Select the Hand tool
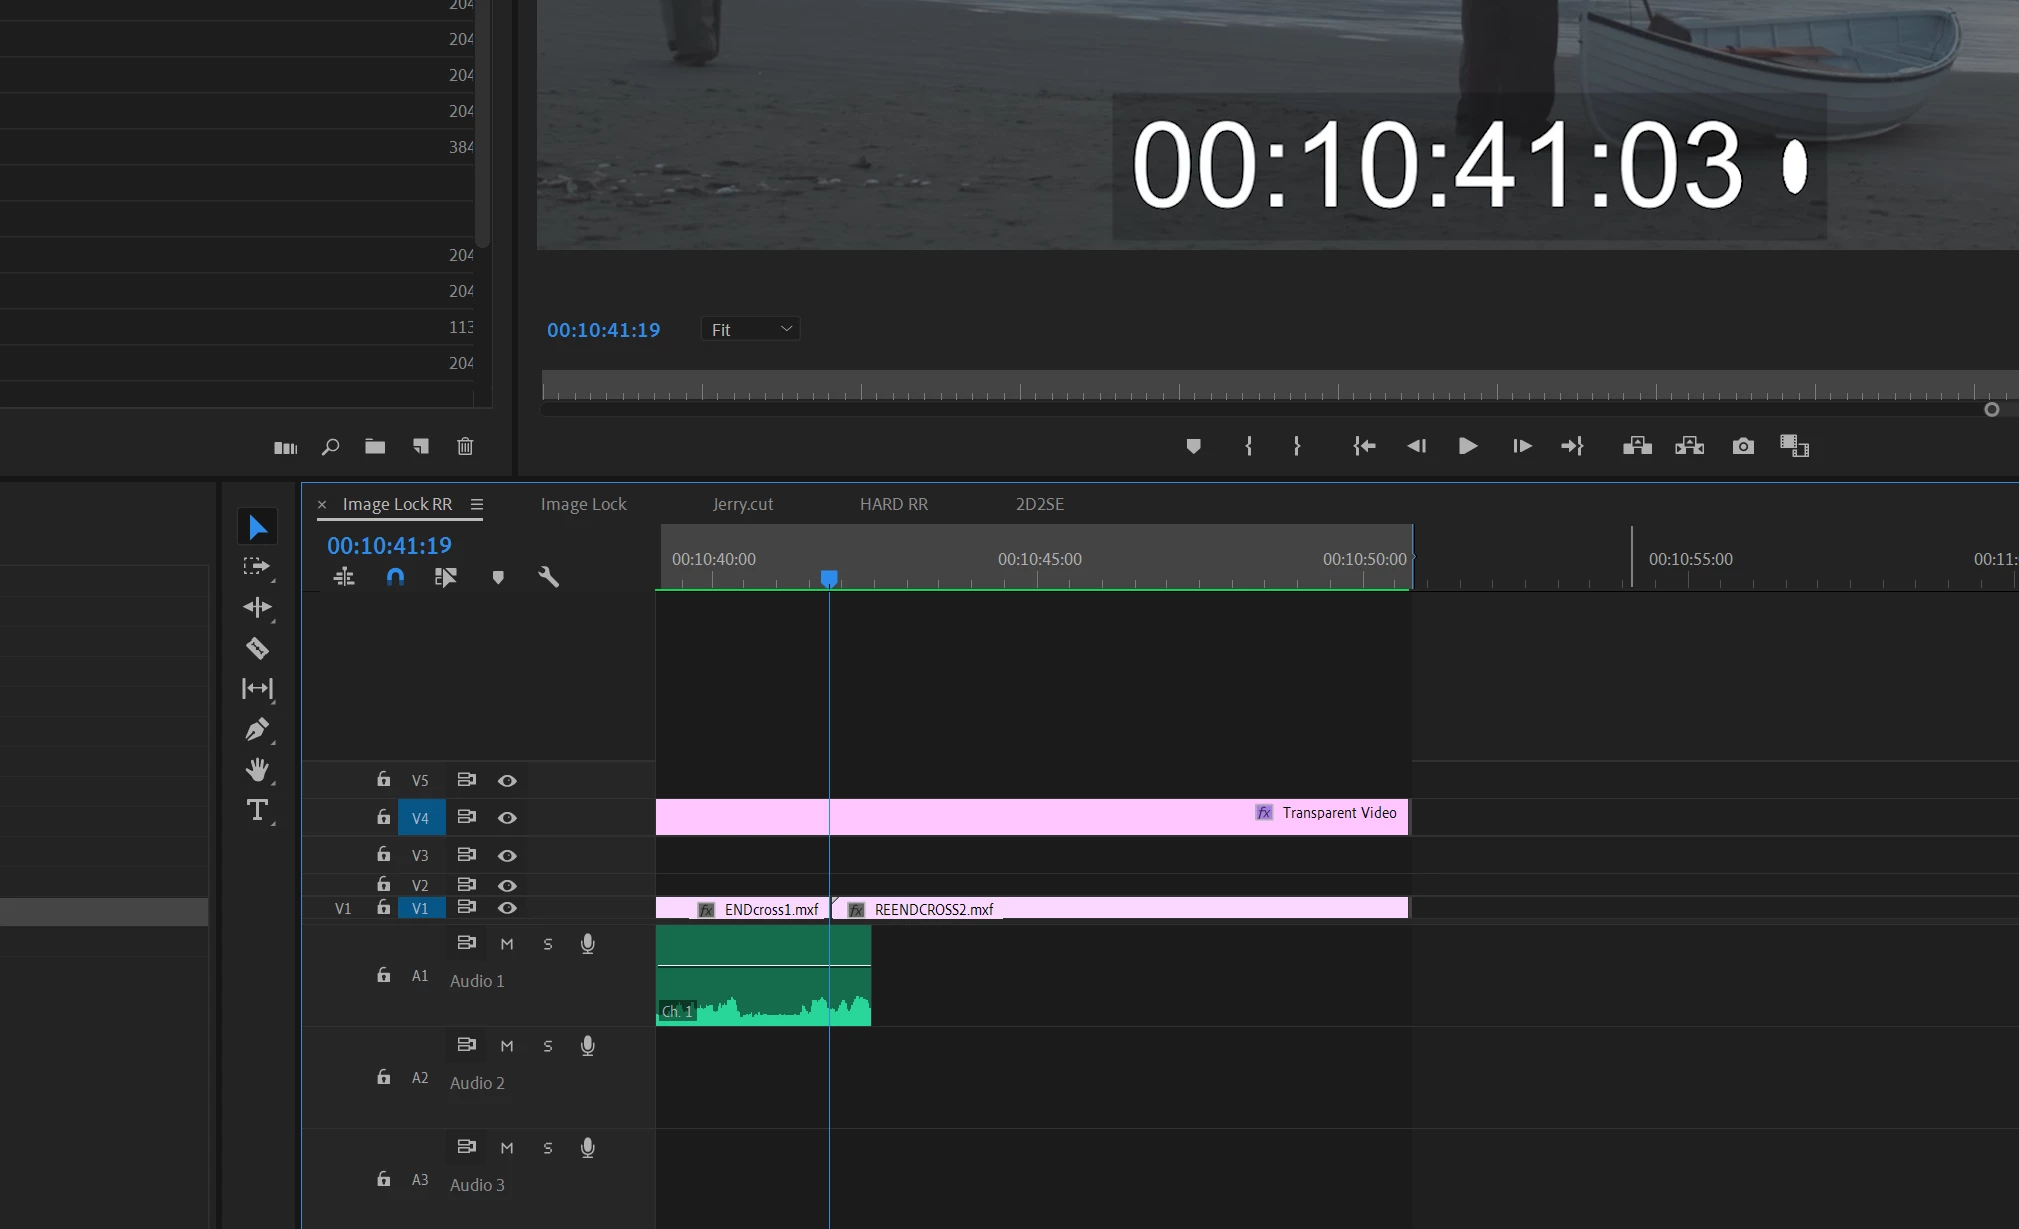Viewport: 2019px width, 1229px height. [x=257, y=770]
